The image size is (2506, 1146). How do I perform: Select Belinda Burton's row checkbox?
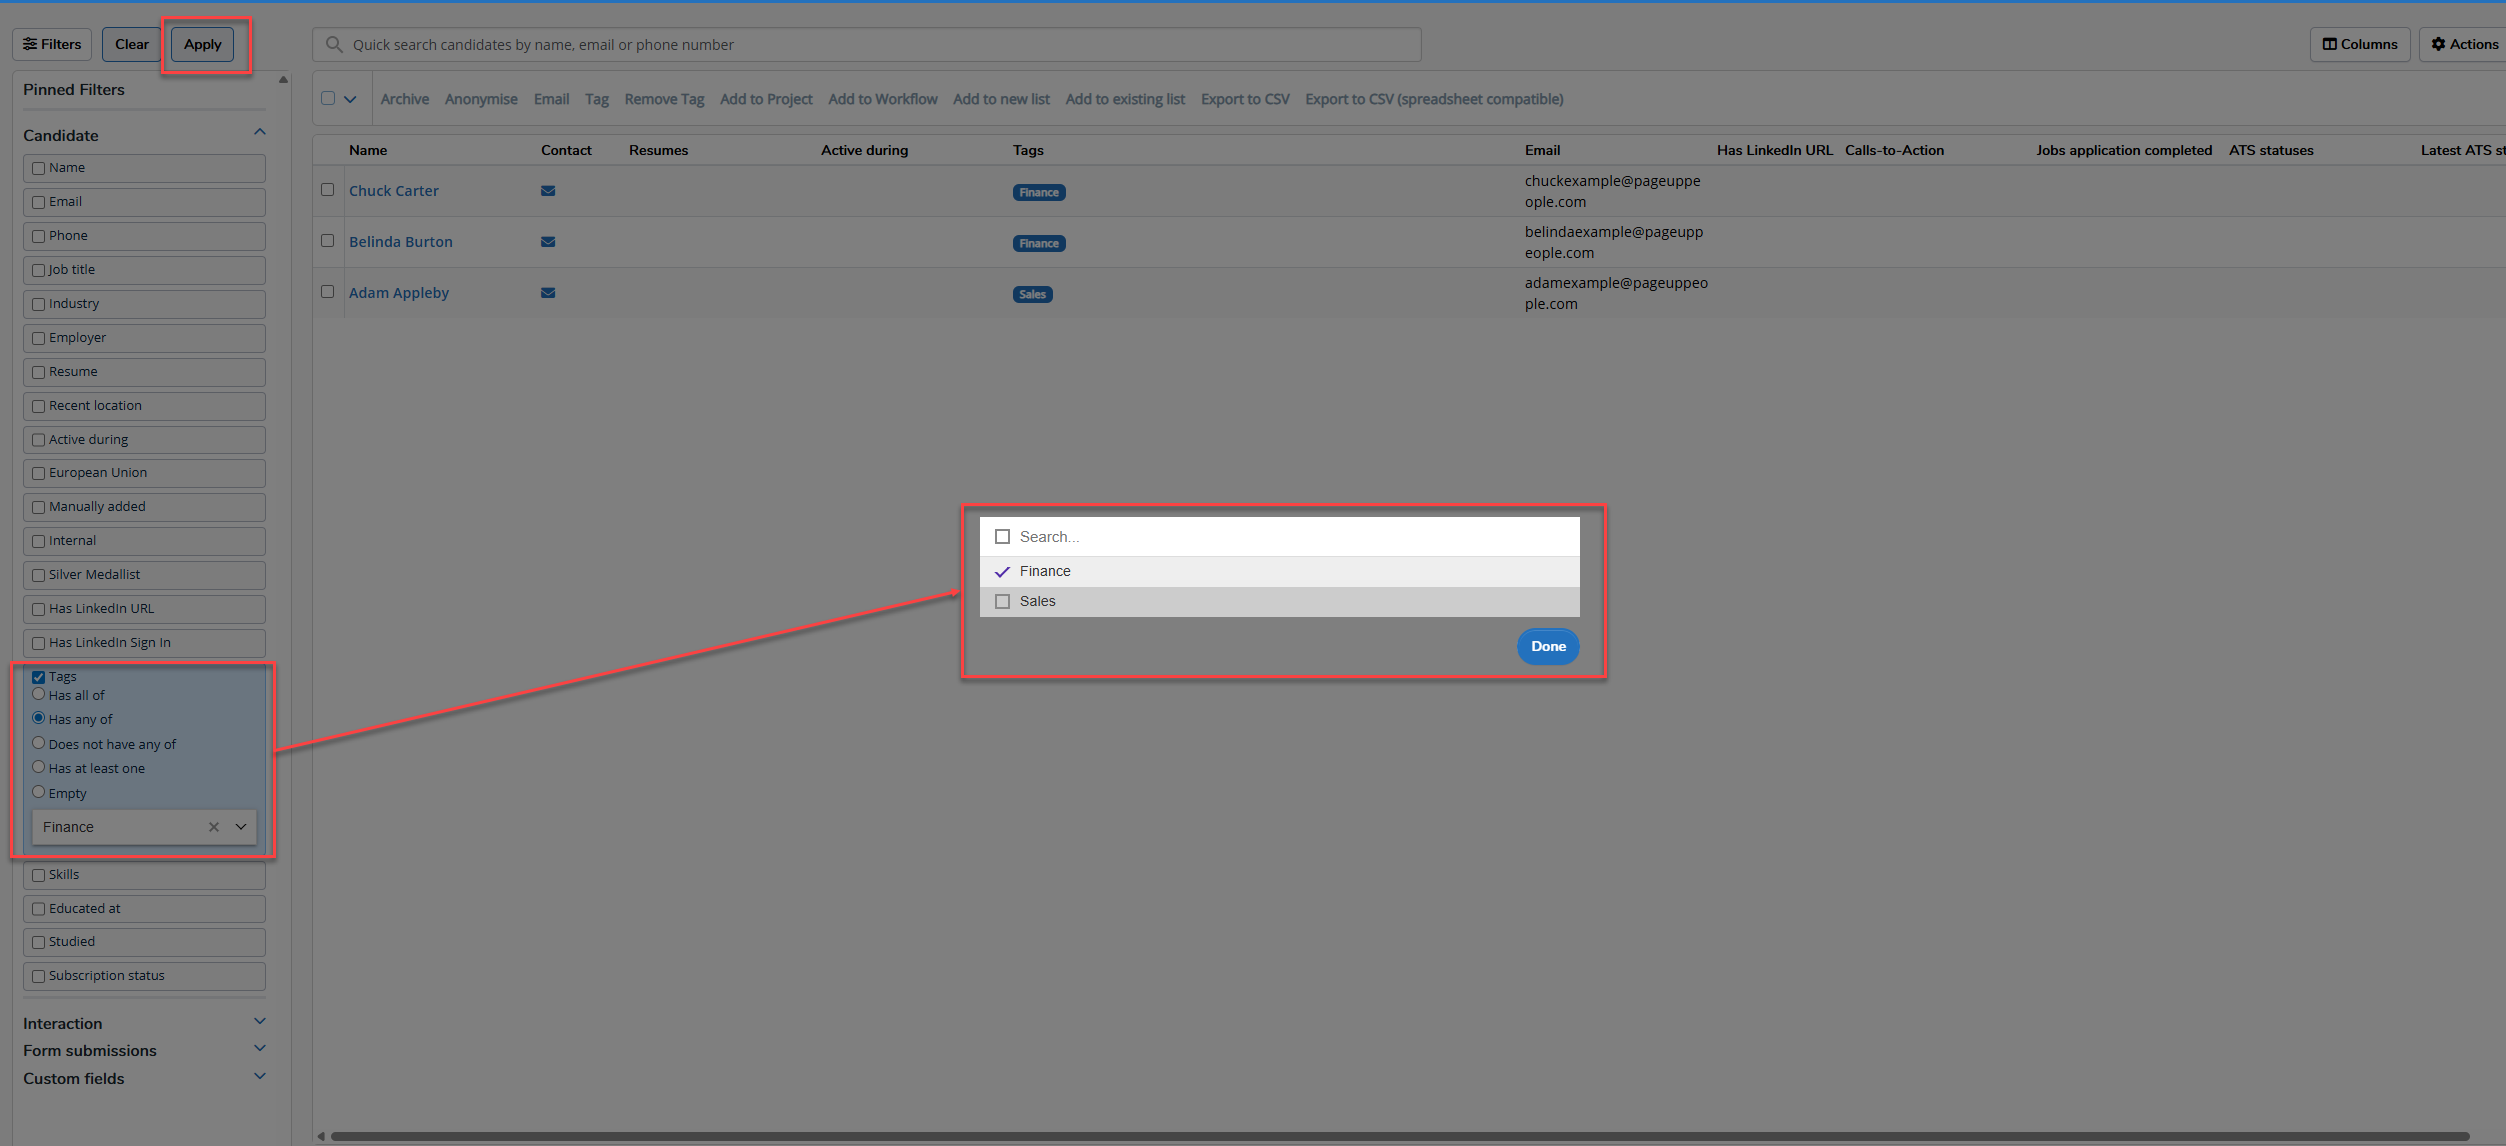(x=327, y=241)
